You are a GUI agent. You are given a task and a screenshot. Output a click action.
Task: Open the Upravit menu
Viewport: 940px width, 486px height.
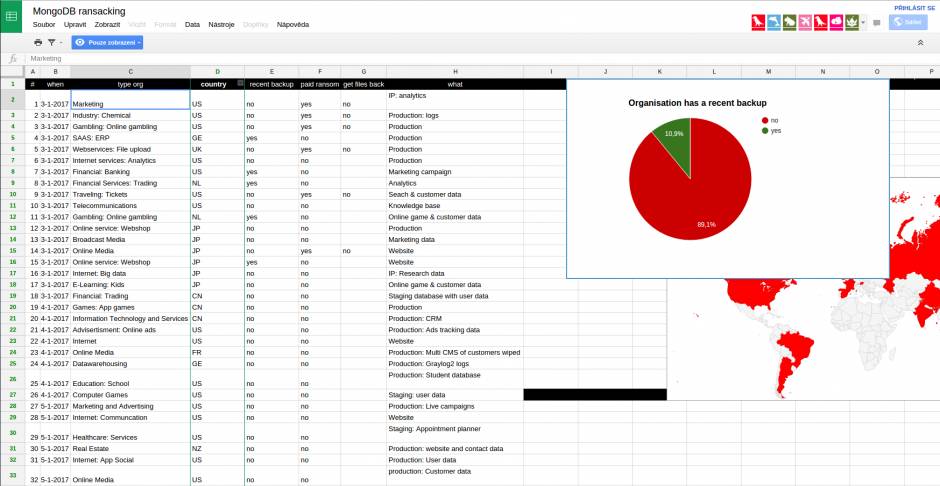75,25
